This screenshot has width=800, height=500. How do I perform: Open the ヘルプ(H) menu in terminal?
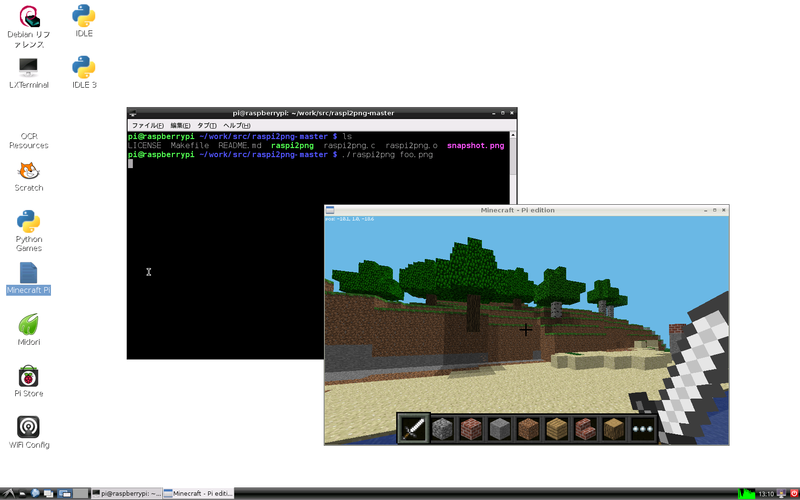tap(237, 126)
